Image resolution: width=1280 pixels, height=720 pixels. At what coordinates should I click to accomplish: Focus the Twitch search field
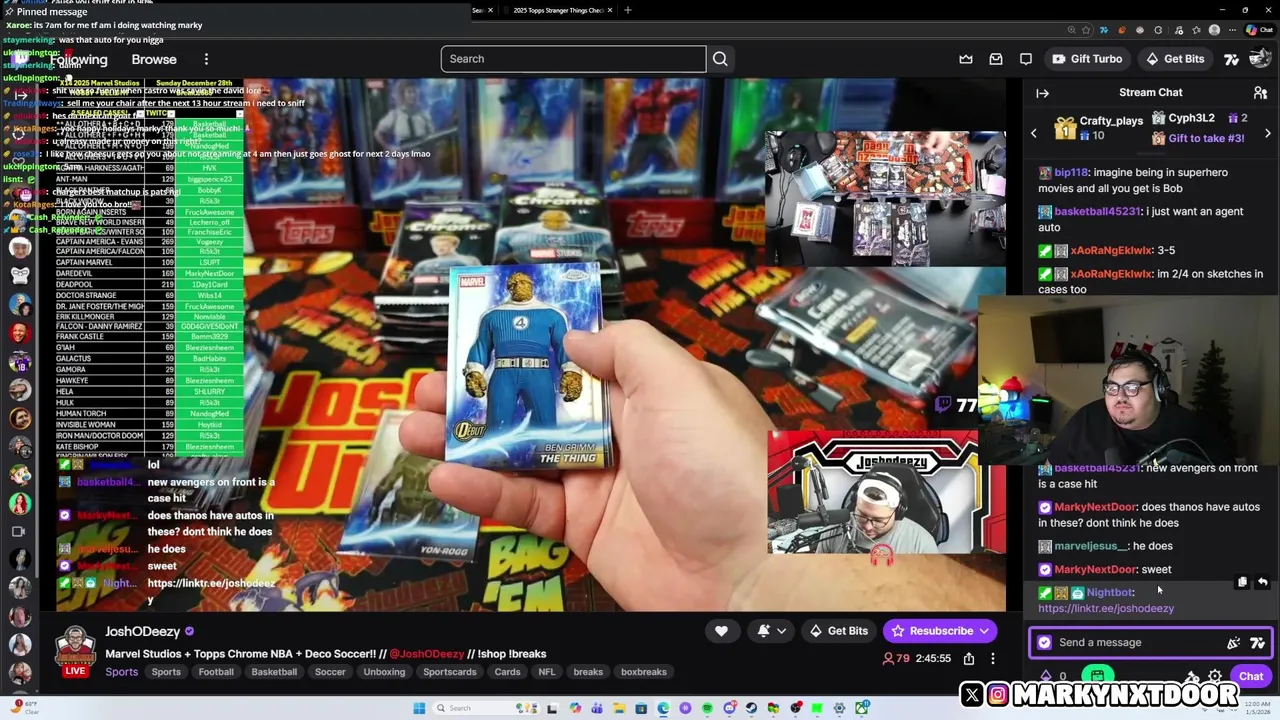573,59
